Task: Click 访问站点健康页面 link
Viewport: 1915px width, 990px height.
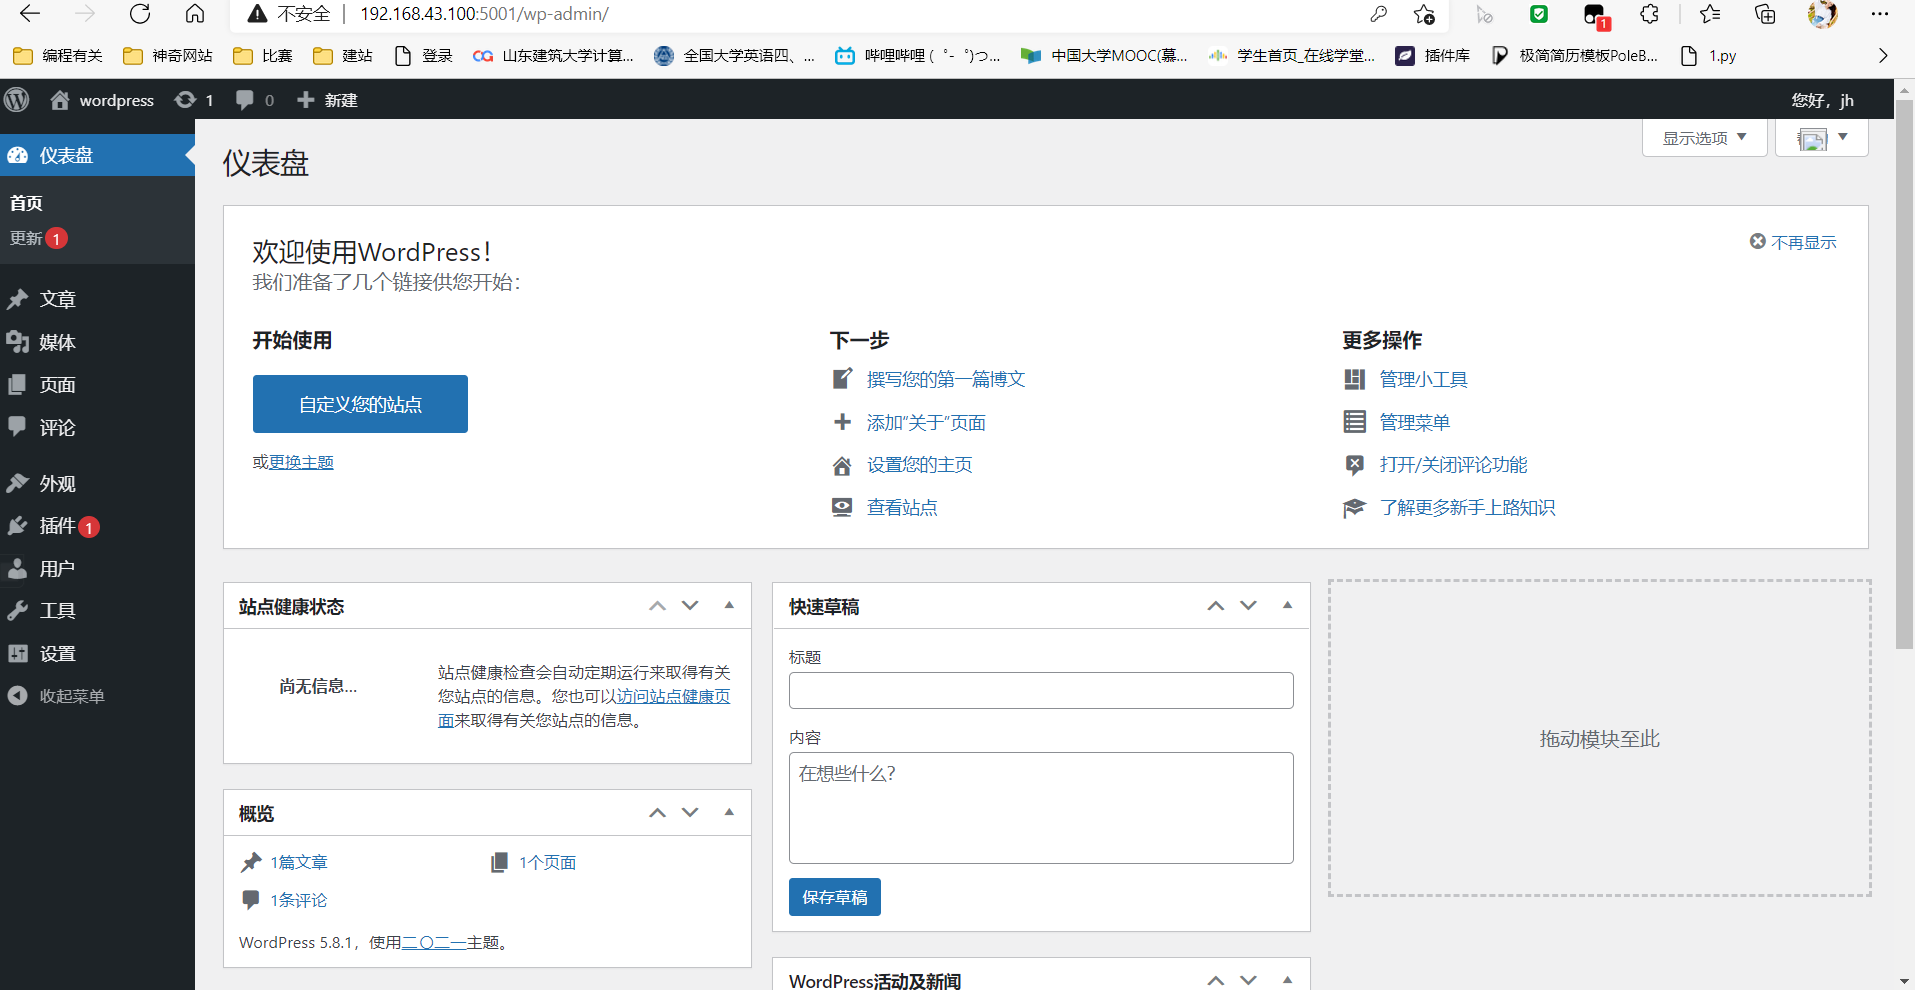Action: tap(674, 696)
